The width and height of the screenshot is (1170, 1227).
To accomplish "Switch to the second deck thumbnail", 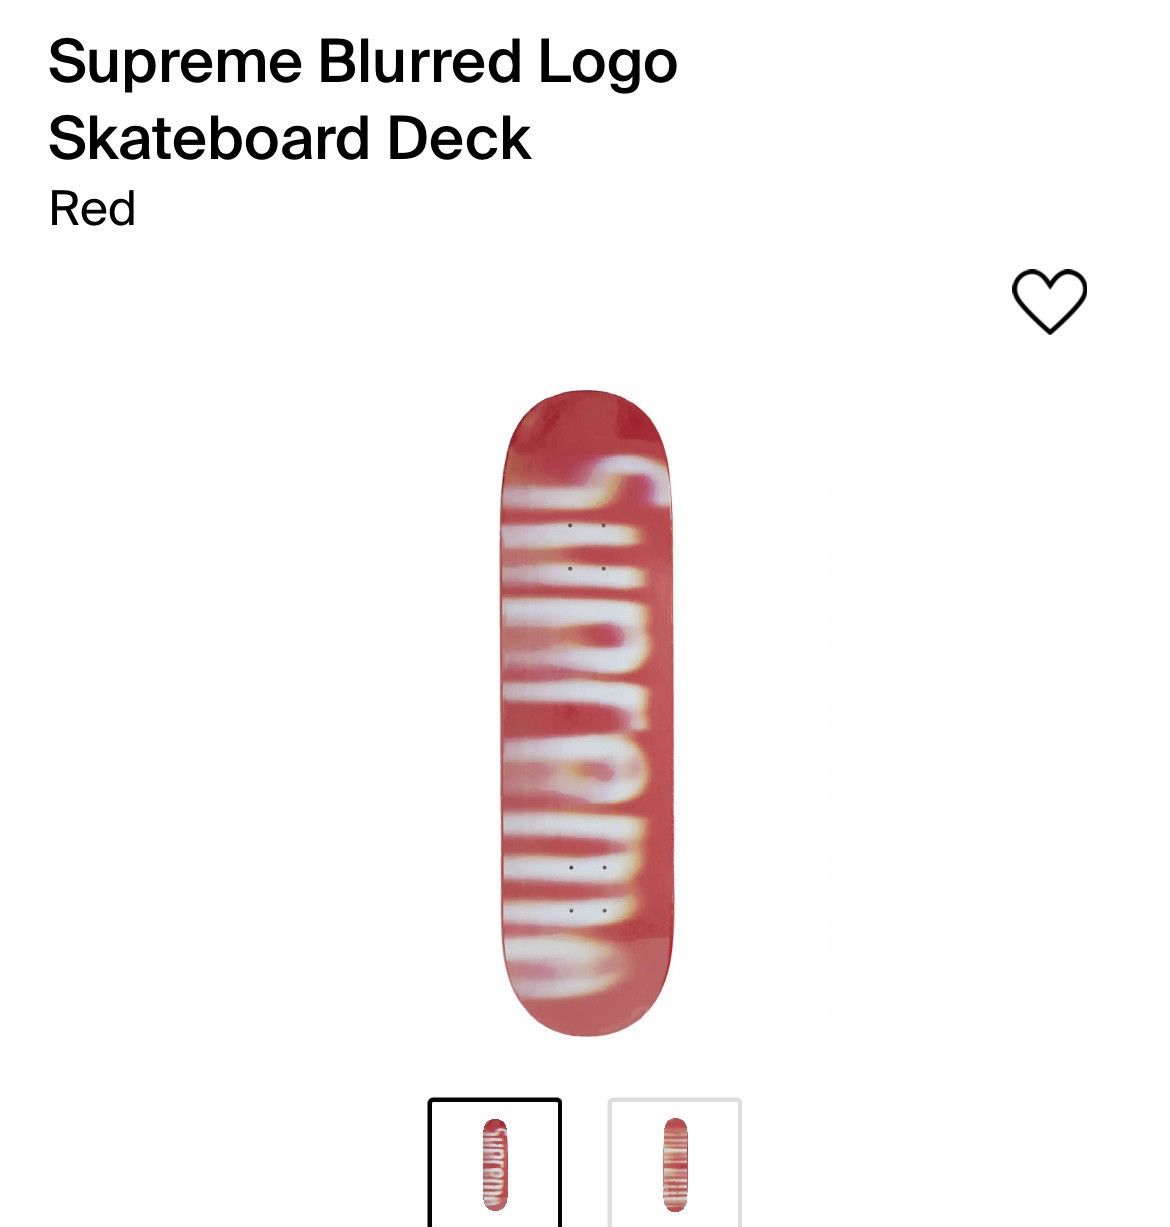I will pyautogui.click(x=675, y=1163).
